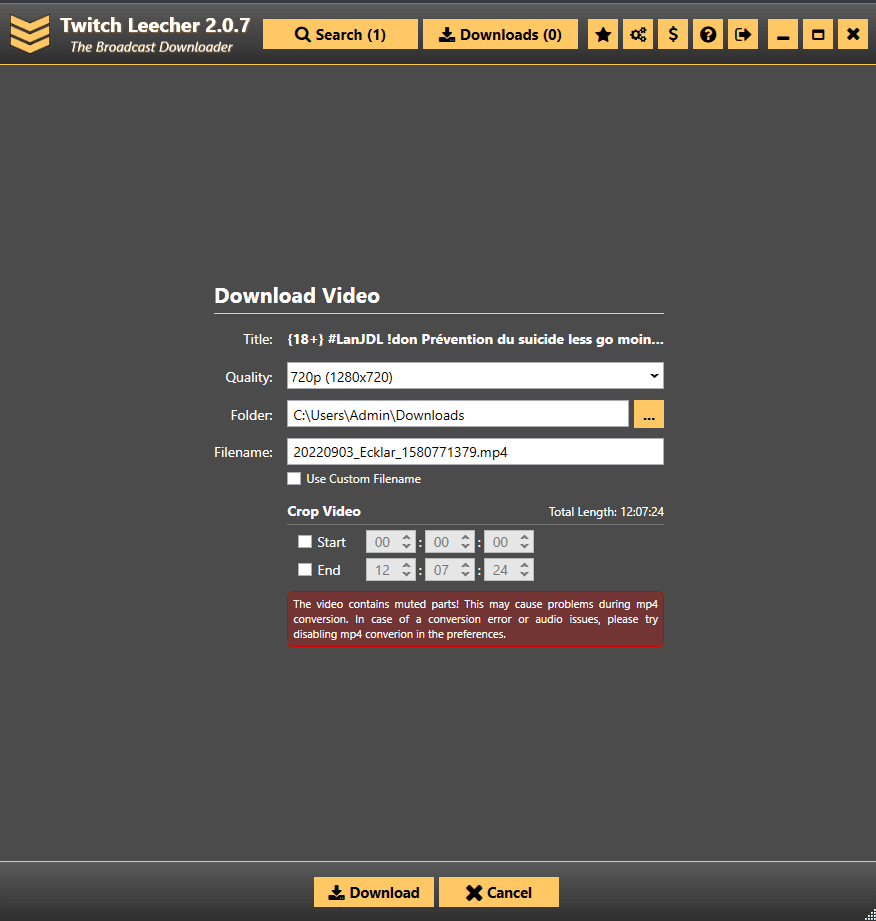876x921 pixels.
Task: Decrease the End seconds value 24
Action: pos(525,574)
